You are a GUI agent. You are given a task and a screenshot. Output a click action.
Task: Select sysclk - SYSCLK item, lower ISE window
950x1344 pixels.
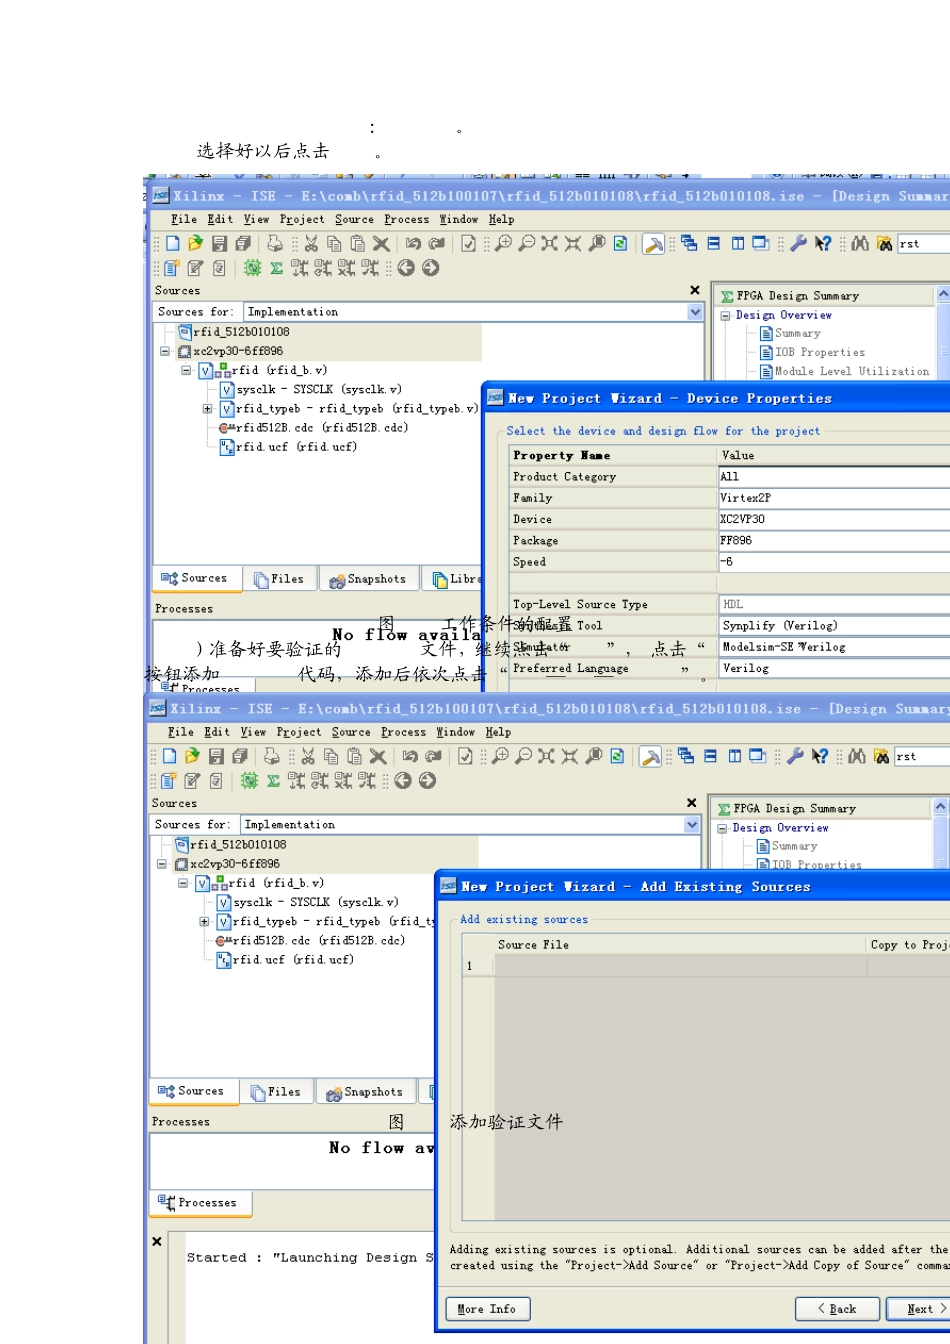[316, 902]
